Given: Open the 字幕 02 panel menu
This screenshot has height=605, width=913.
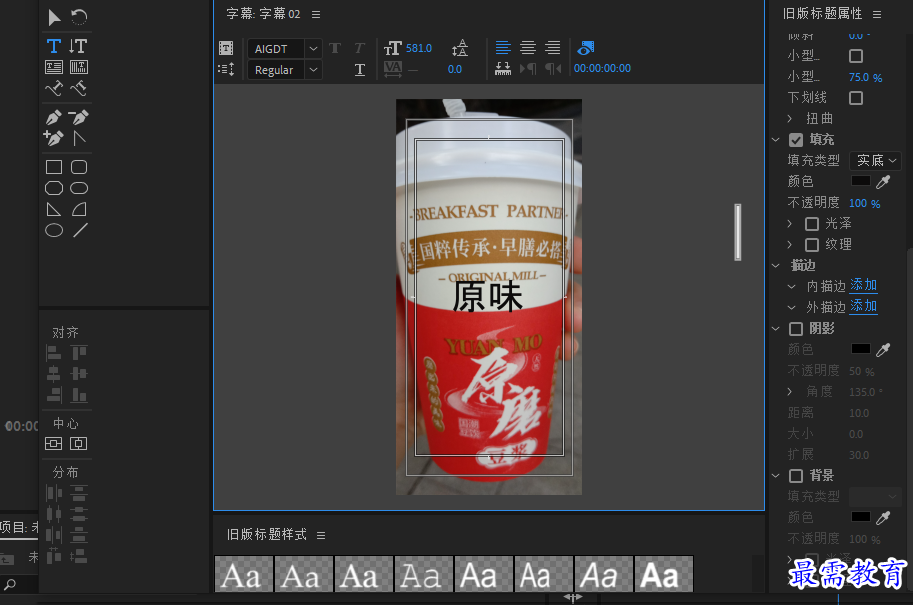Looking at the screenshot, I should click(x=316, y=15).
